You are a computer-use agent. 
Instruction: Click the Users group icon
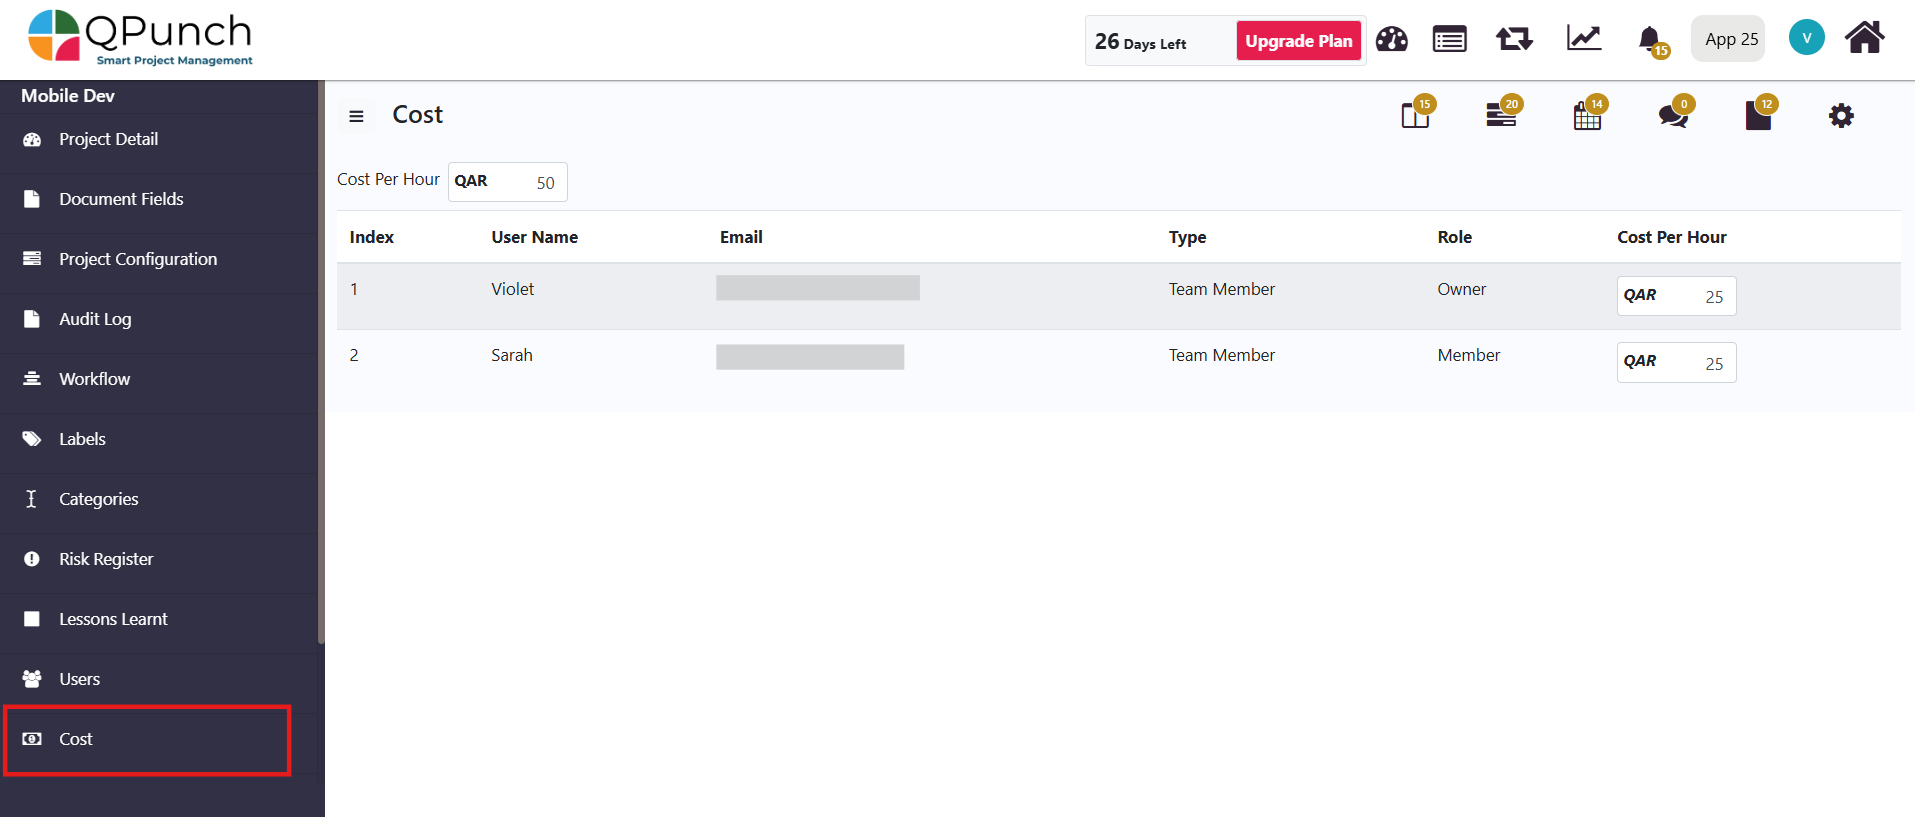tap(32, 679)
